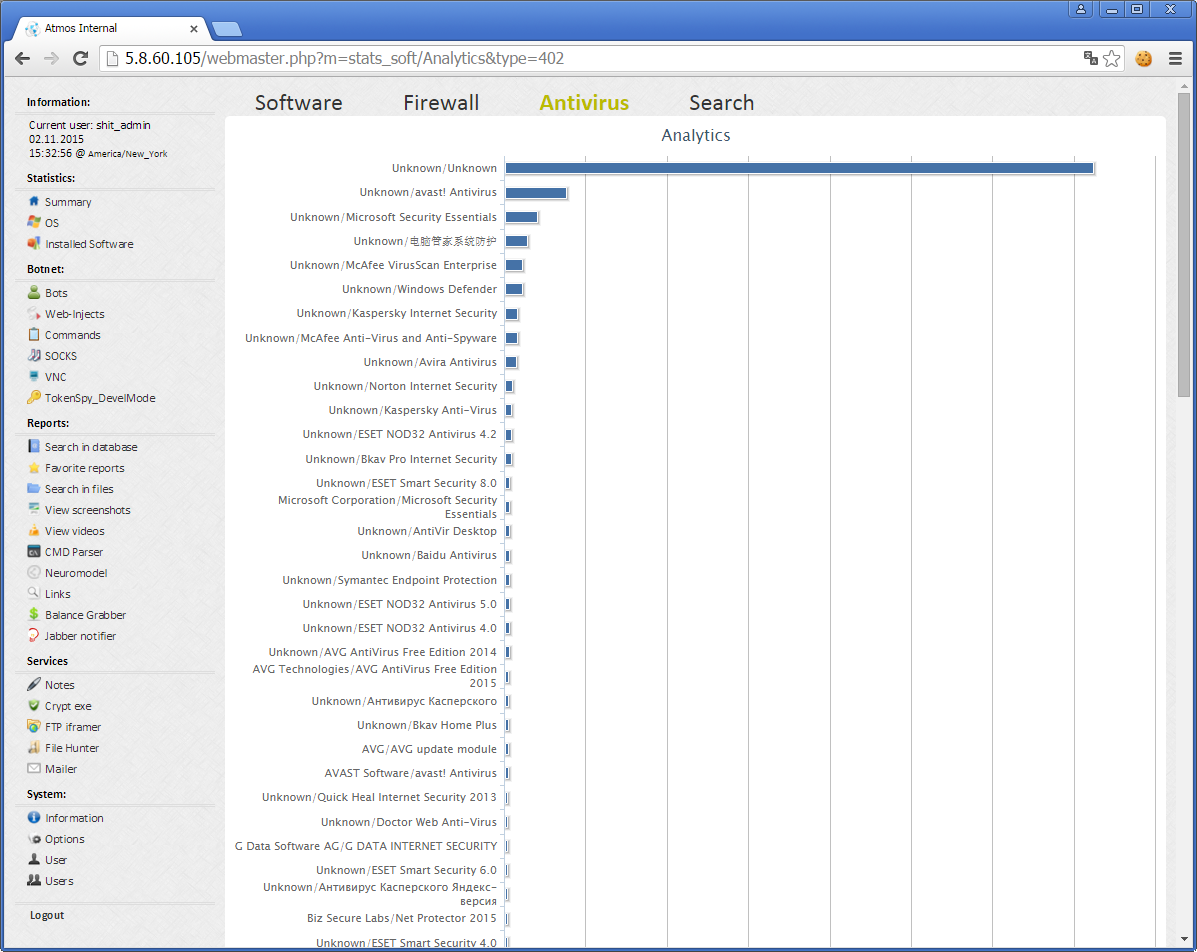The width and height of the screenshot is (1197, 952).
Task: Click the SOCKS icon
Action: point(34,356)
